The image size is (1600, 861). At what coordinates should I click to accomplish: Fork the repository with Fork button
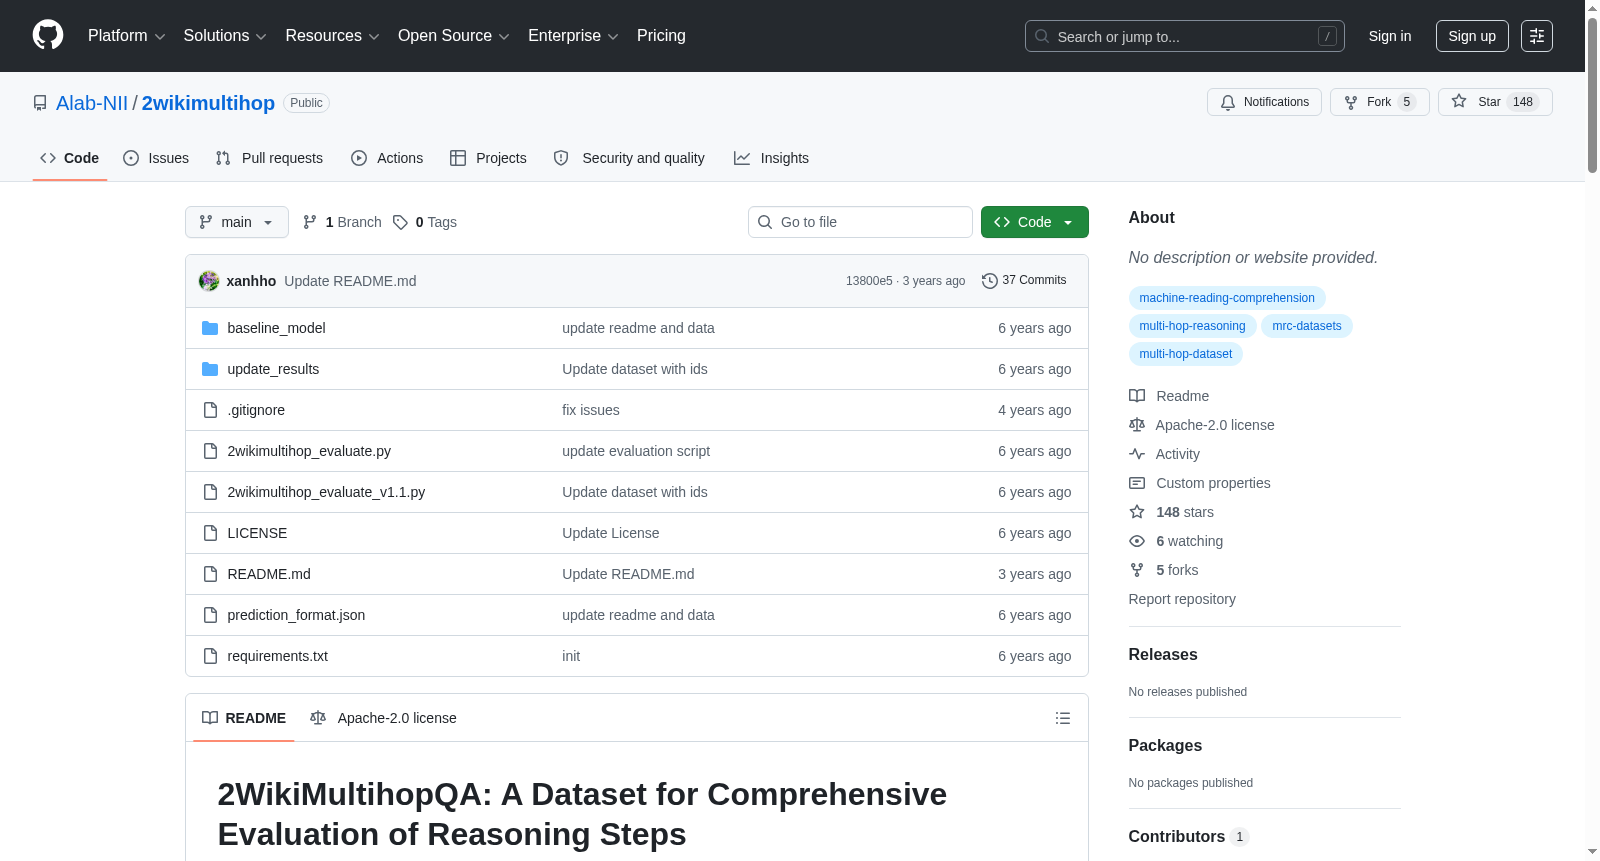1380,102
